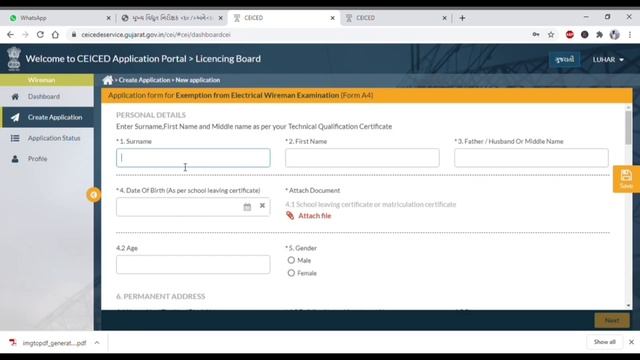640x360 pixels.
Task: Open the Chrome profile avatar
Action: (x=614, y=35)
